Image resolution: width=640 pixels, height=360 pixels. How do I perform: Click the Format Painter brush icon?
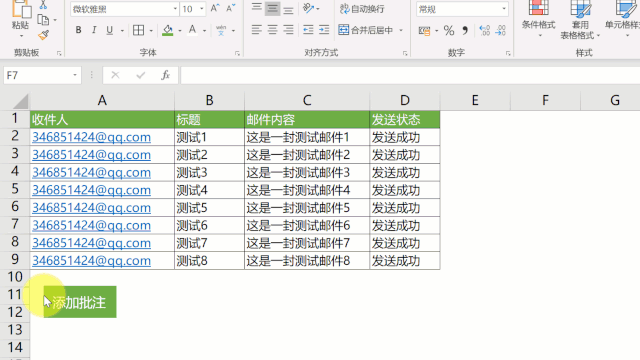point(43,35)
